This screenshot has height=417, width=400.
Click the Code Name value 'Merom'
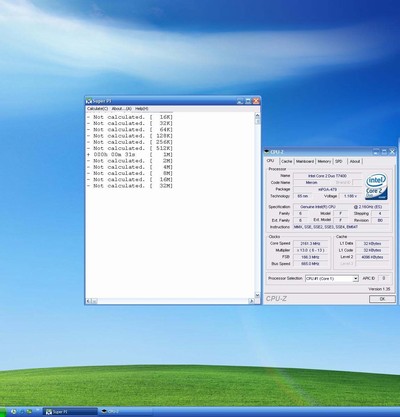pyautogui.click(x=311, y=183)
